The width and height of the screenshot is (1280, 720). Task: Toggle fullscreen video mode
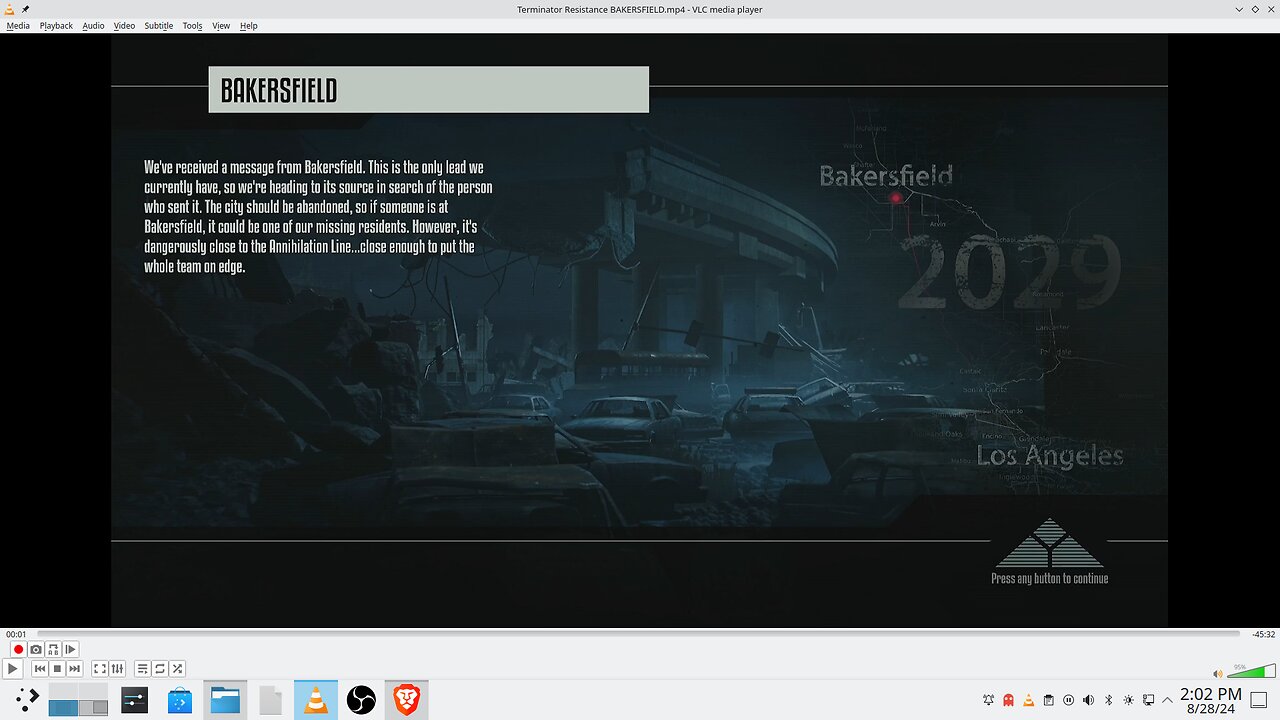pos(100,669)
